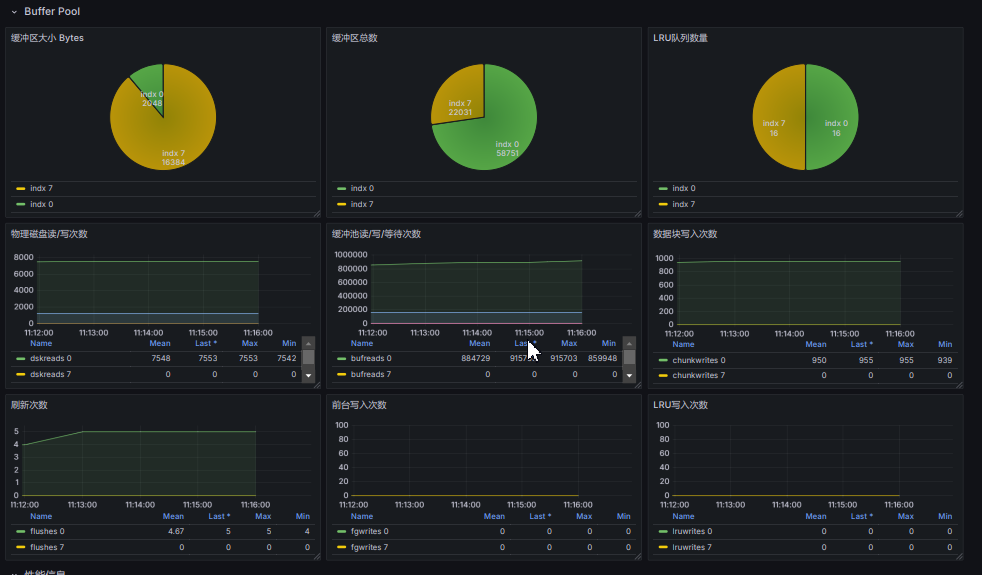Open the 物理磁盘读/写次数 panel title menu
982x575 pixels.
(49, 234)
